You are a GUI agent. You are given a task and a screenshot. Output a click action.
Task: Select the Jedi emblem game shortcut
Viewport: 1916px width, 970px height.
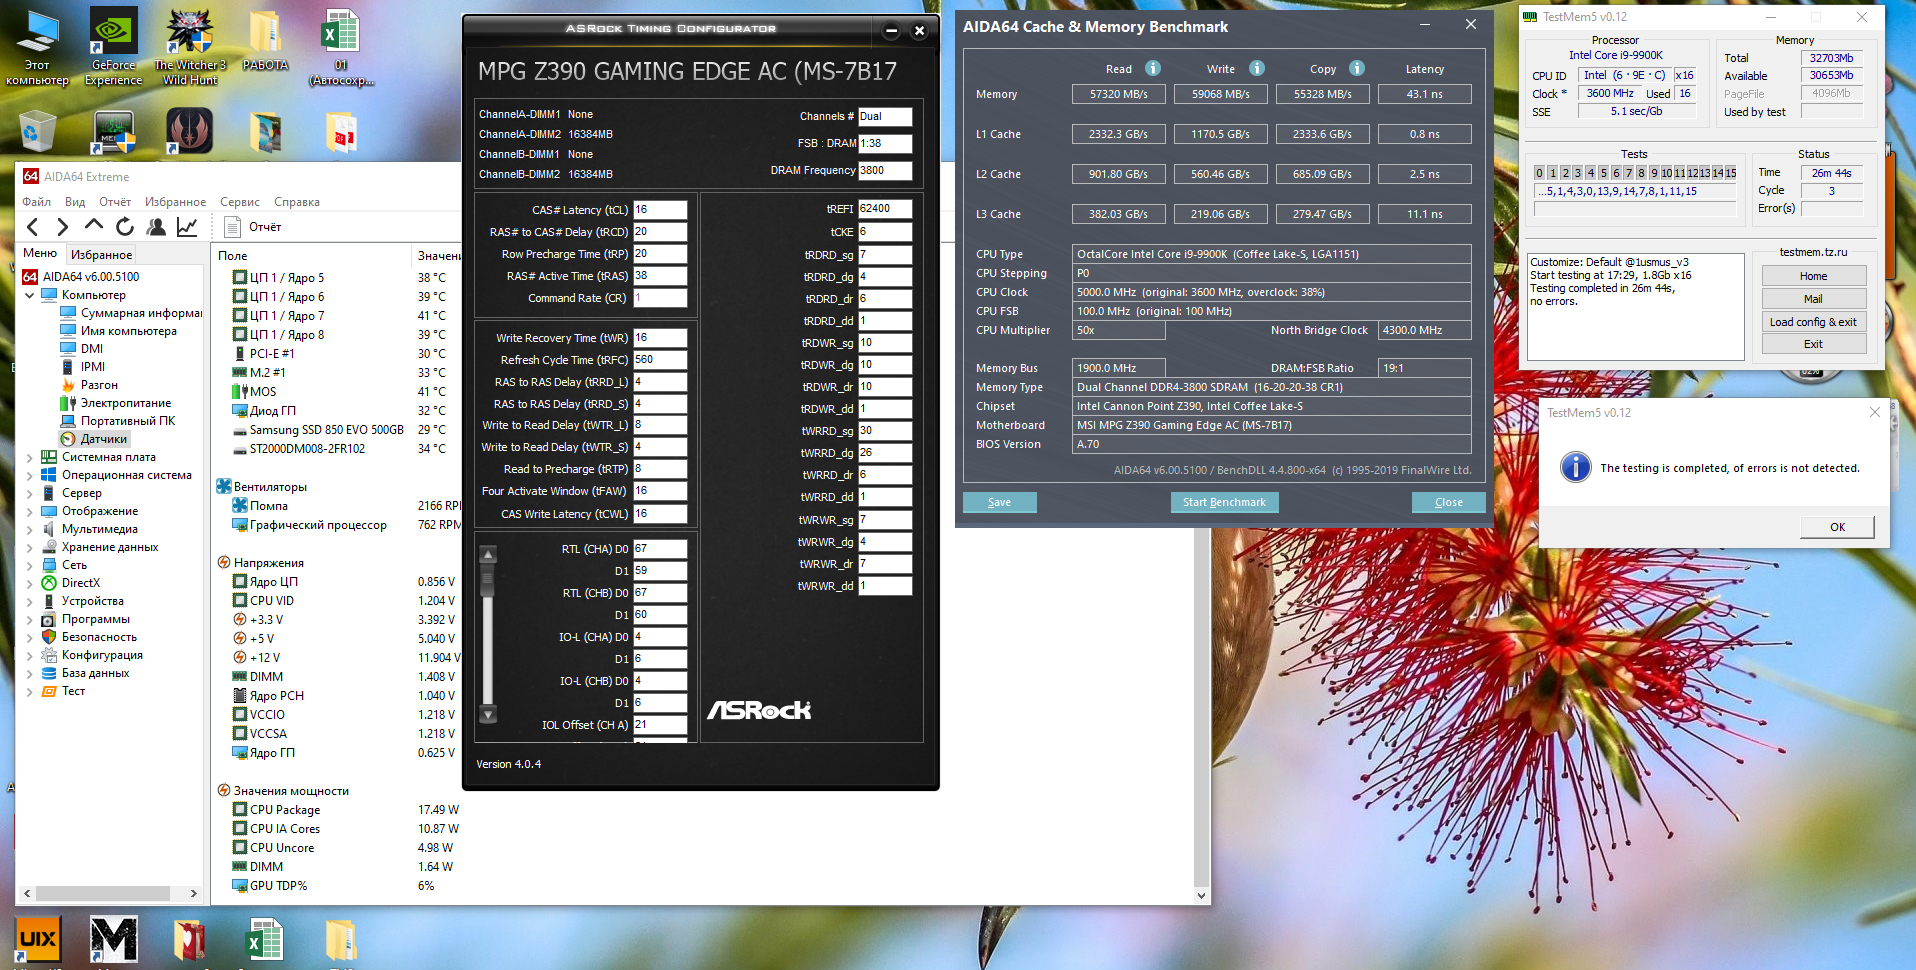[189, 131]
